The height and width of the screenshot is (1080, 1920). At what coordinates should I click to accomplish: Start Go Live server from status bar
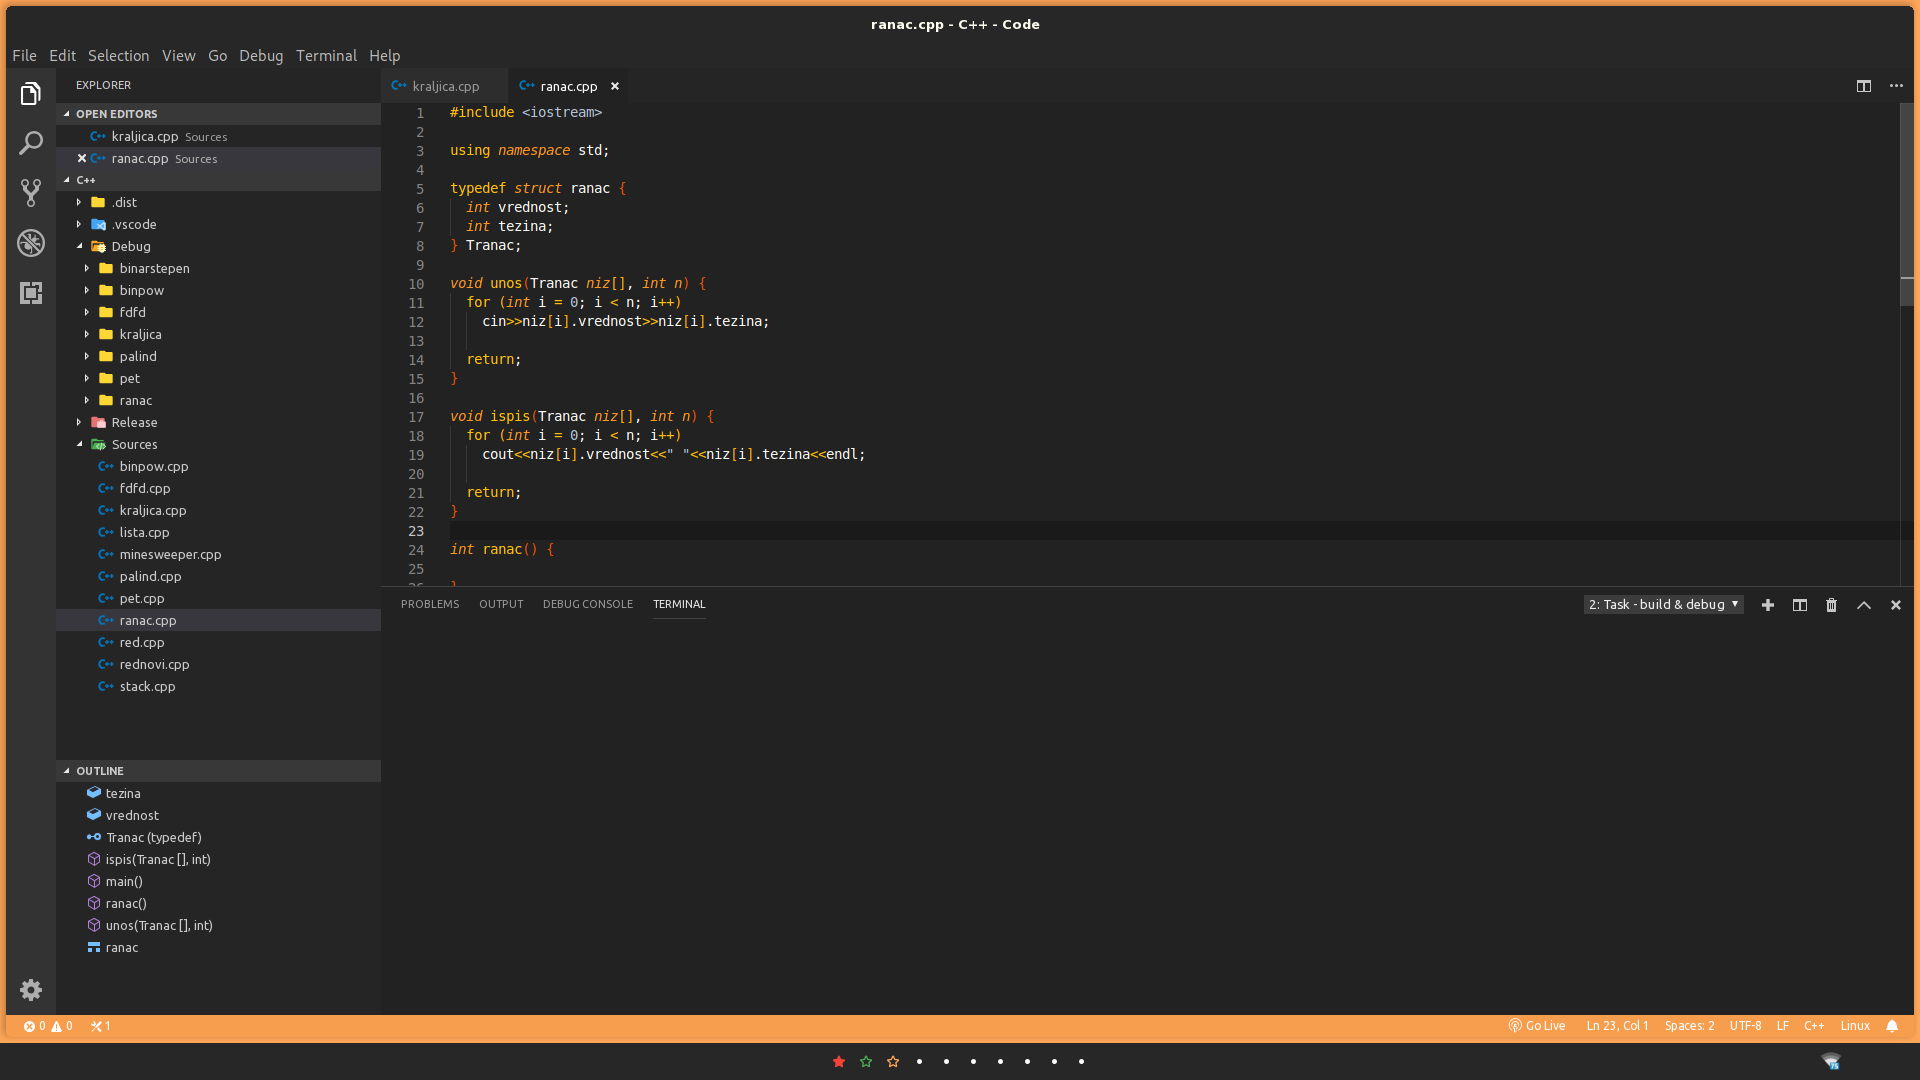click(1537, 1026)
